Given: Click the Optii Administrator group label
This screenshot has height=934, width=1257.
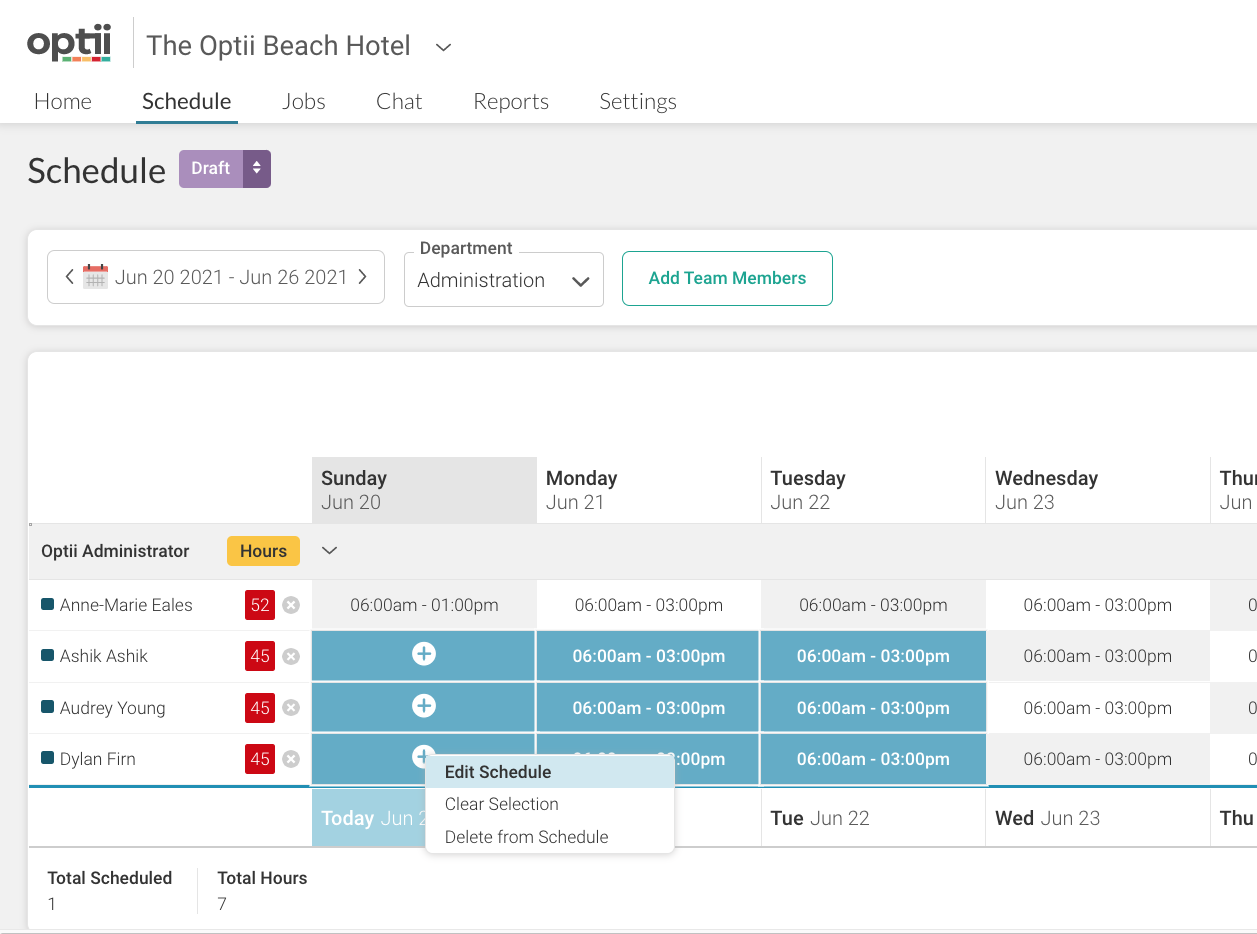Looking at the screenshot, I should 115,551.
